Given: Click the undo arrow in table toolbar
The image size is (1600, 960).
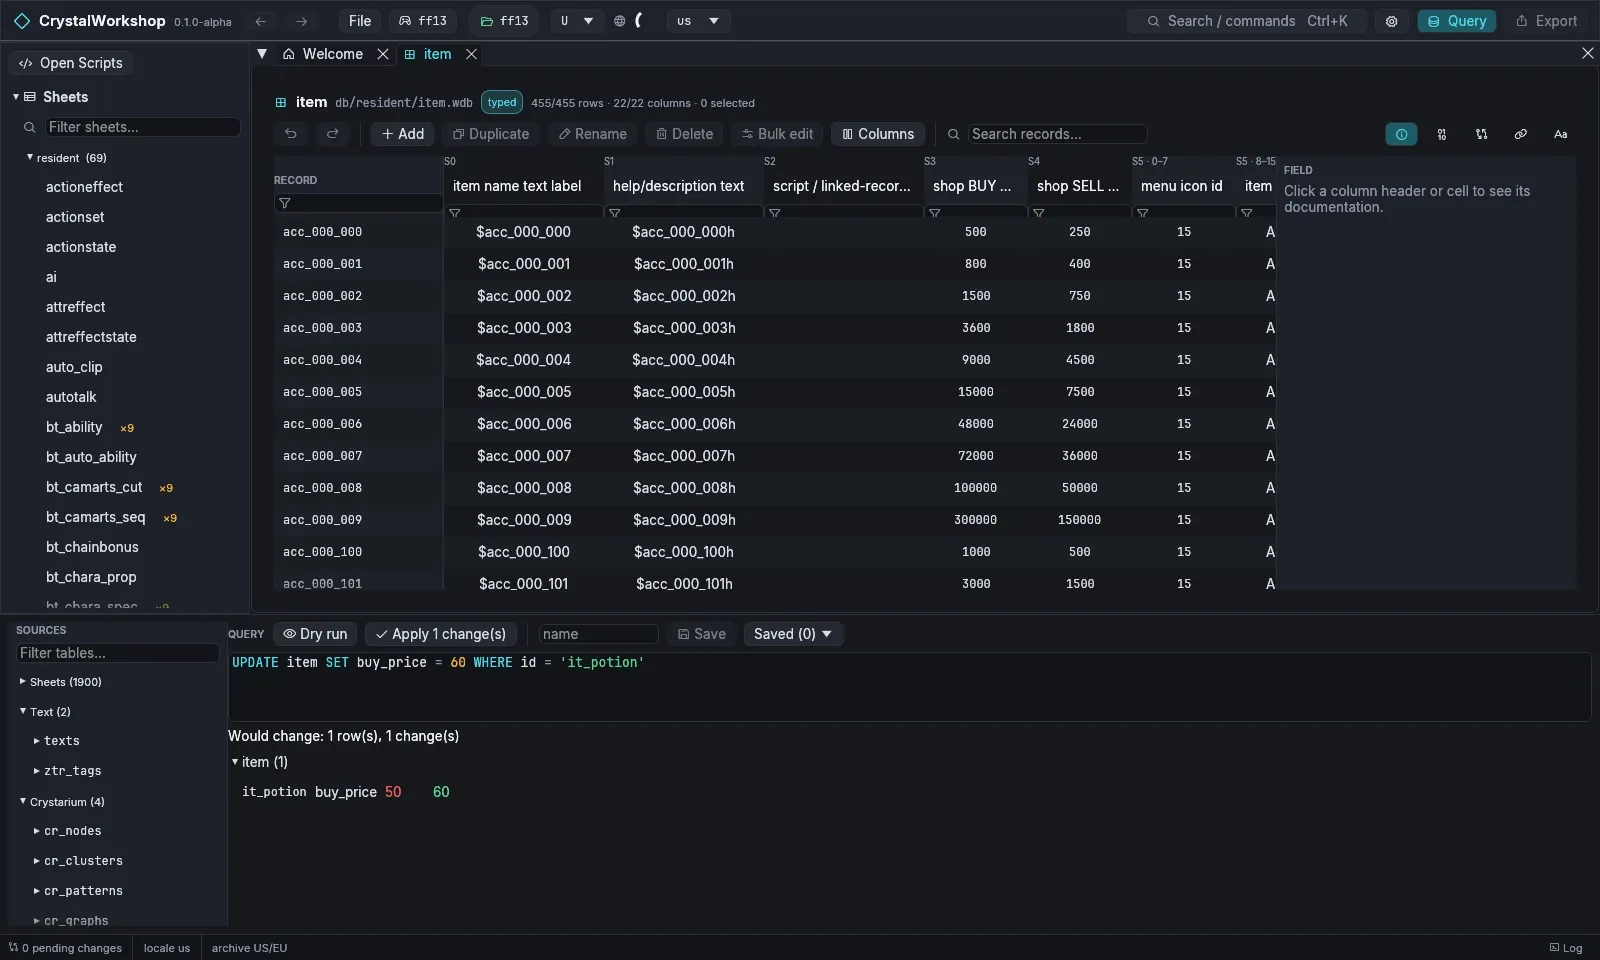Looking at the screenshot, I should [x=291, y=134].
